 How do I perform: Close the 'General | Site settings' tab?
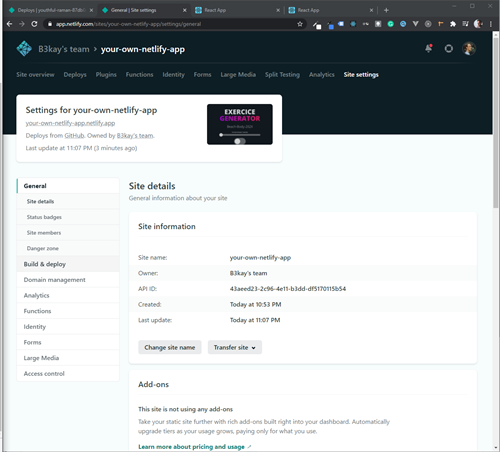pos(185,10)
